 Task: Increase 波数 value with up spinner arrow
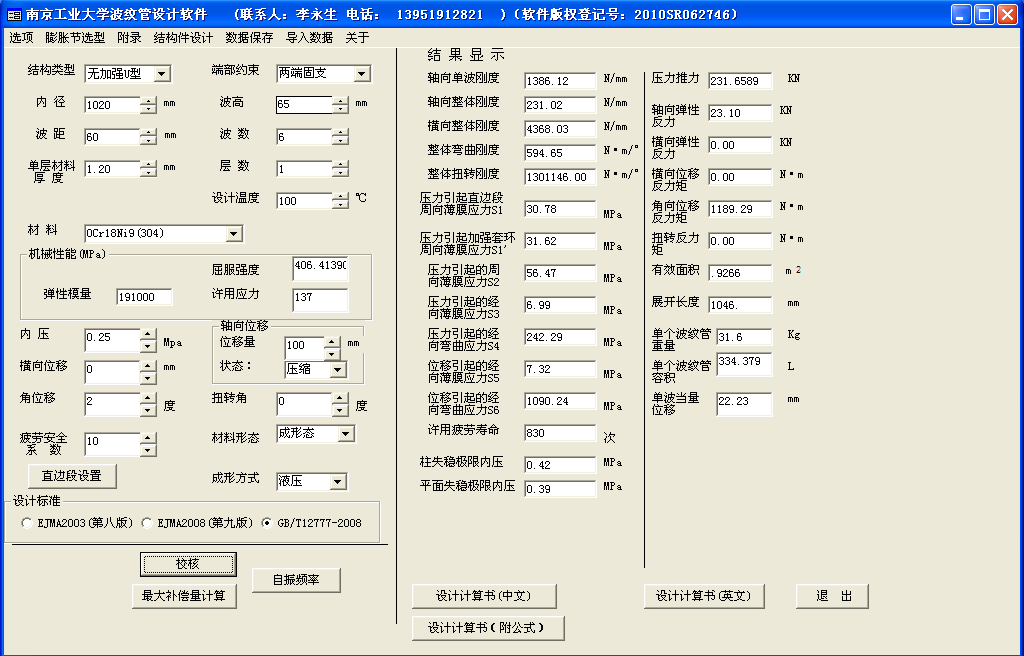pyautogui.click(x=340, y=132)
